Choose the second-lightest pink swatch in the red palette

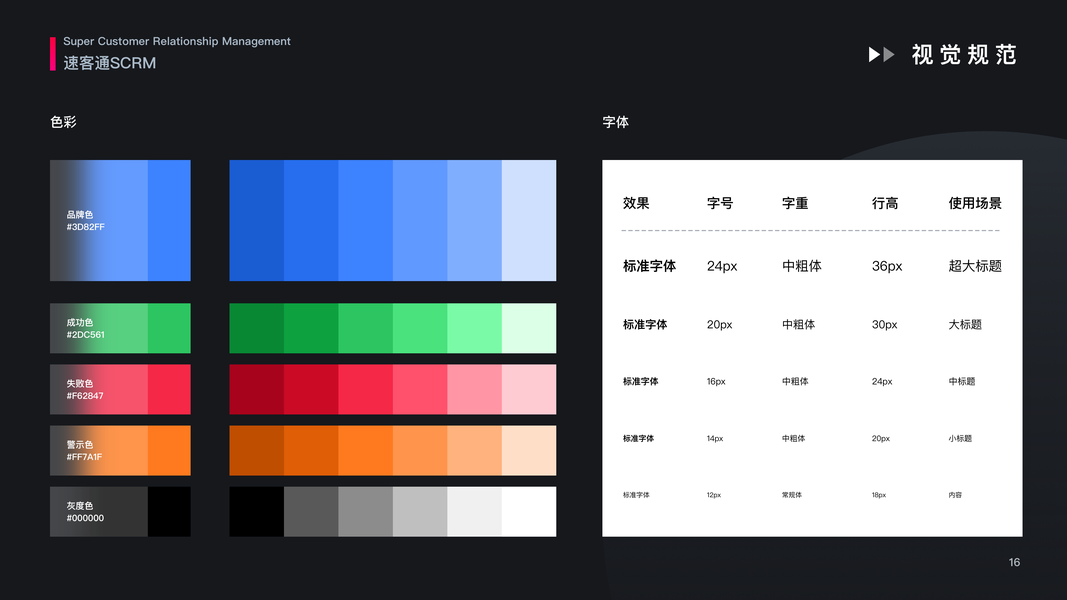[x=474, y=389]
